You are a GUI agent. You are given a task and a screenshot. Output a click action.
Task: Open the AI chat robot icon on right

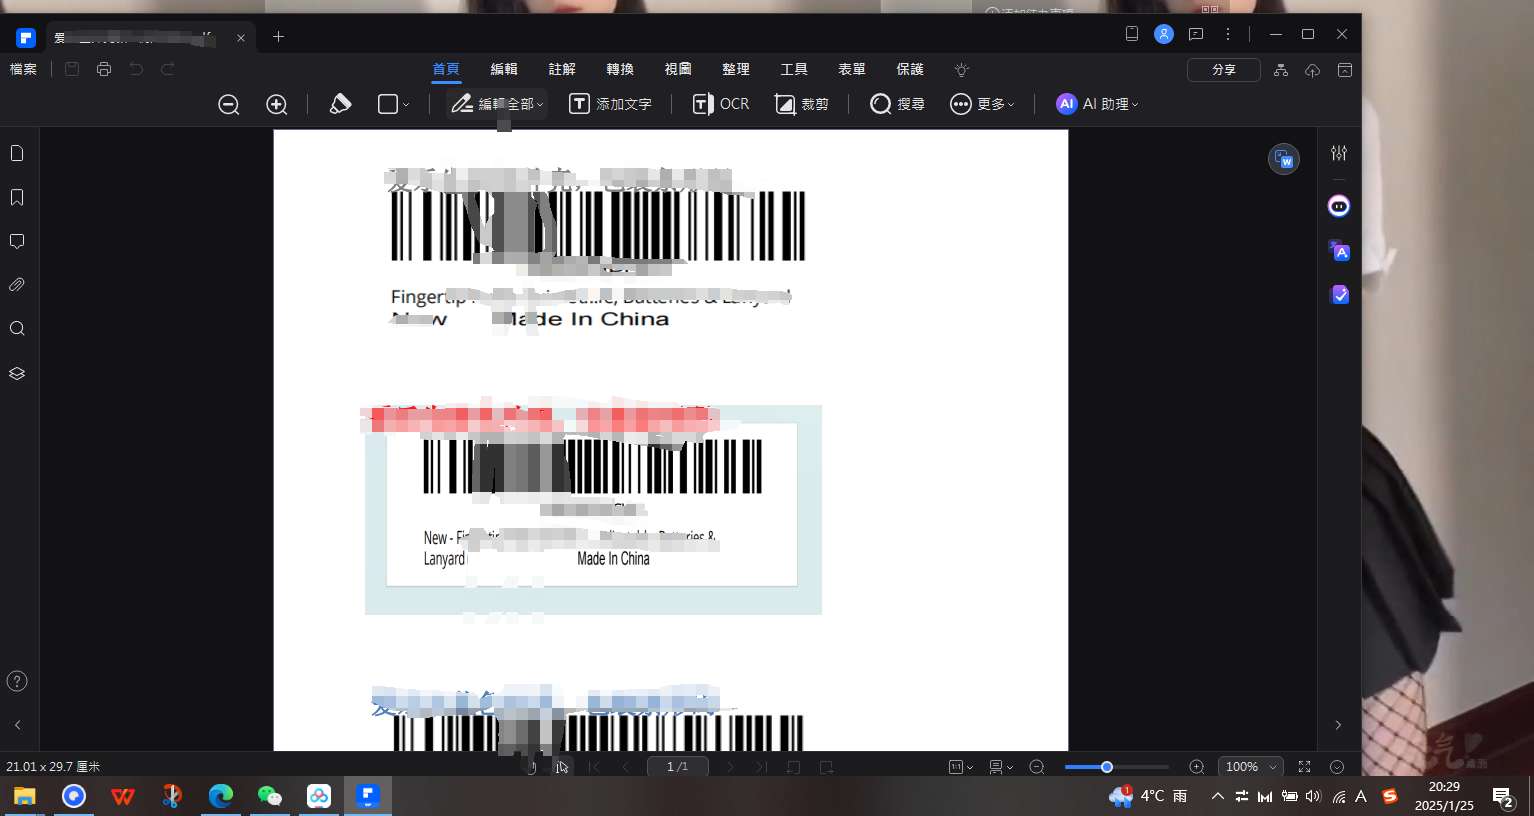[1339, 206]
